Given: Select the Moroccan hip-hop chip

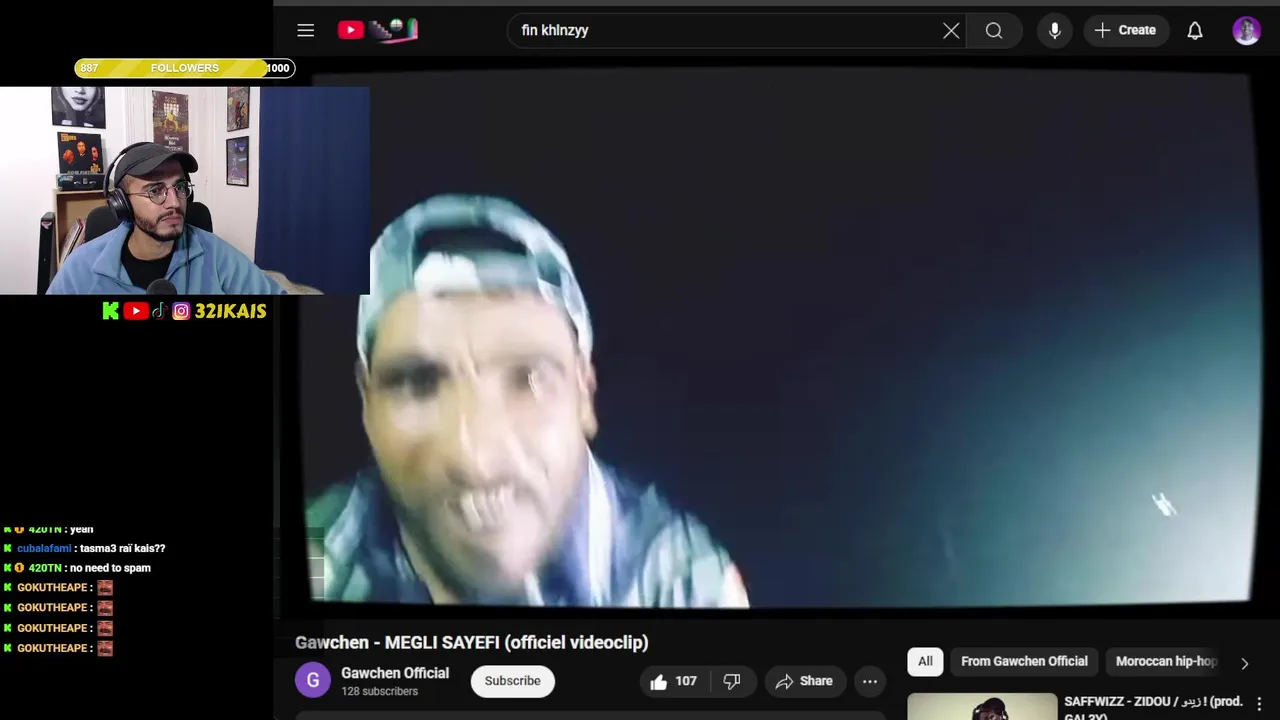Looking at the screenshot, I should [x=1165, y=661].
